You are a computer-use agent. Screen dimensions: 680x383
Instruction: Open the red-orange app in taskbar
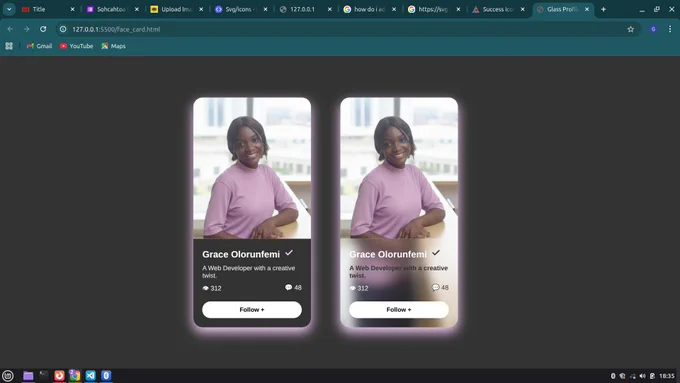tap(59, 376)
